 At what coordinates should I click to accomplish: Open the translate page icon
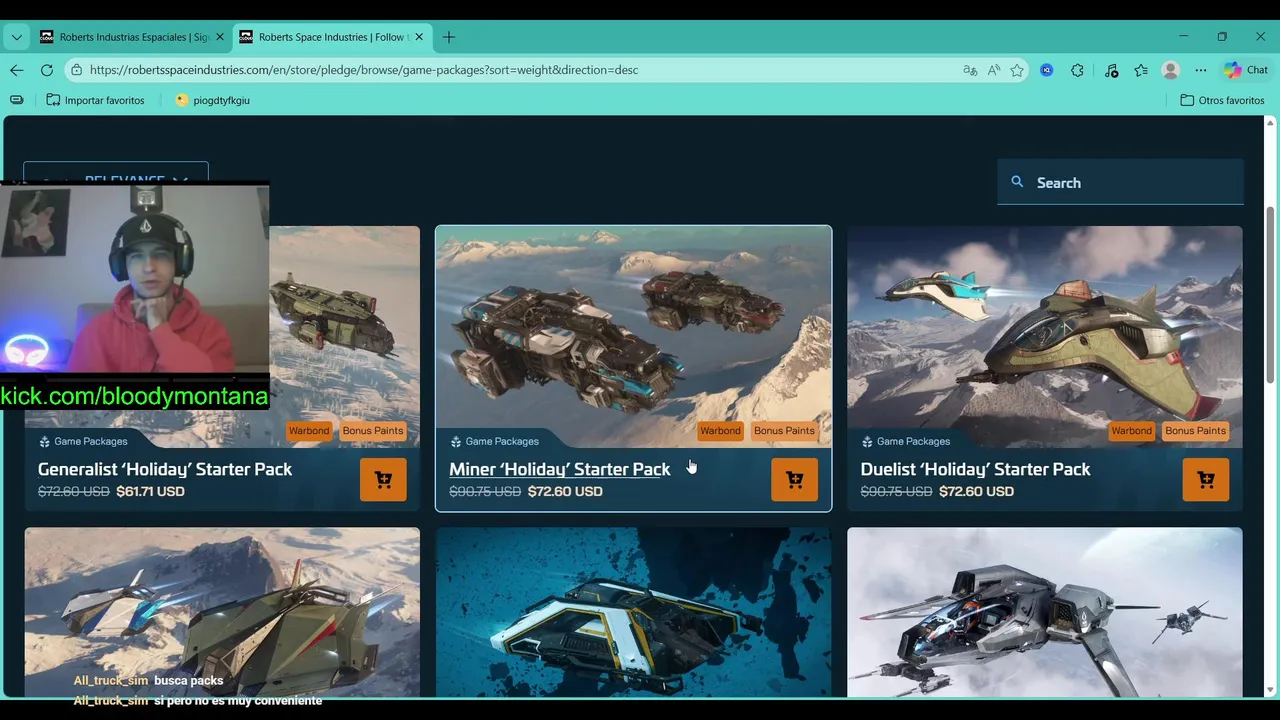point(969,70)
